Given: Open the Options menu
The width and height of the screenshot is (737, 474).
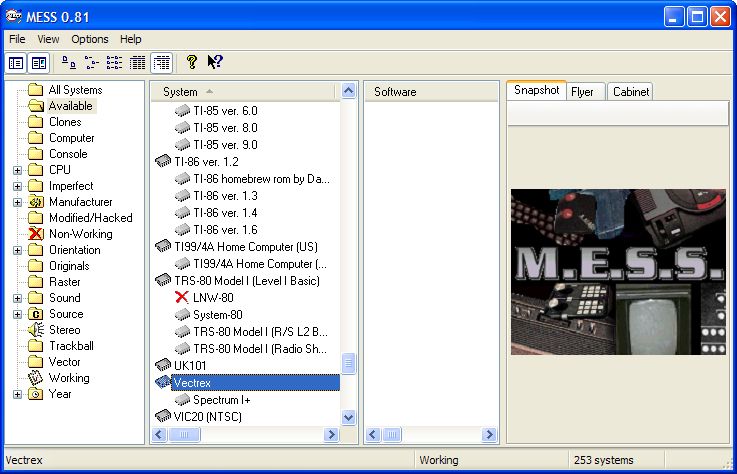Looking at the screenshot, I should (90, 39).
